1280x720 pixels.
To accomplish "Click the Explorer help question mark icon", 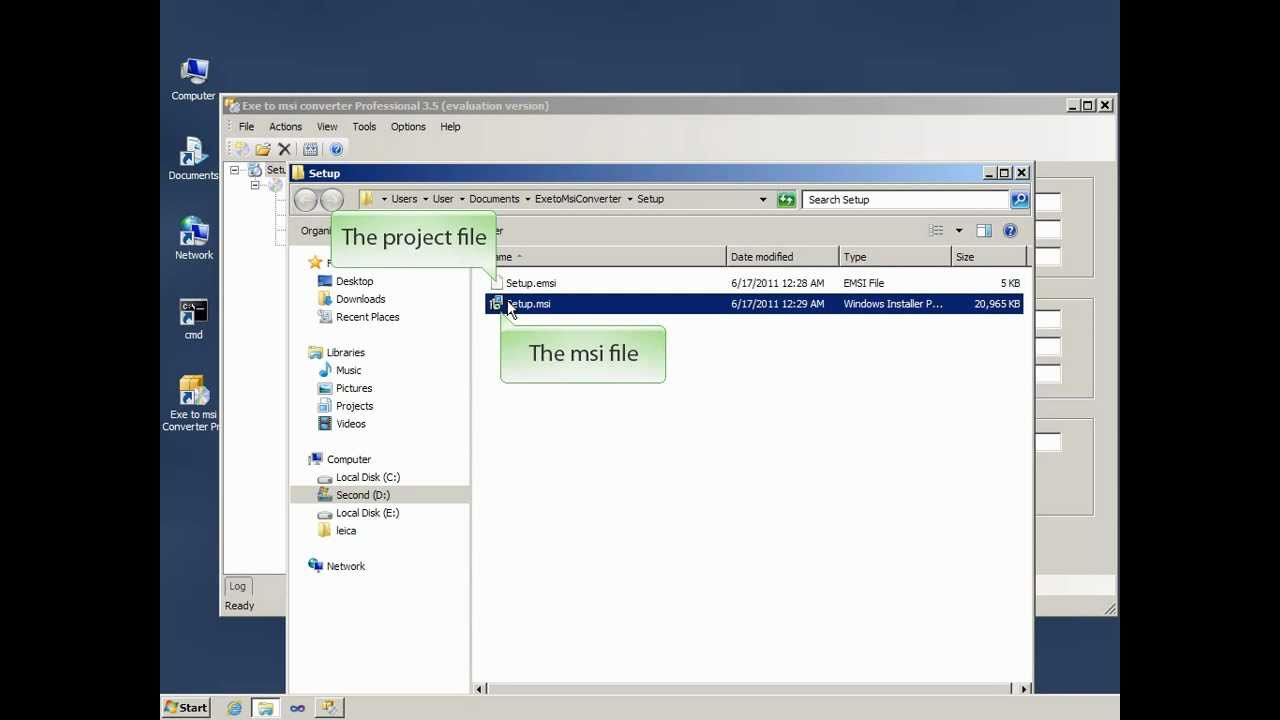I will [1010, 231].
